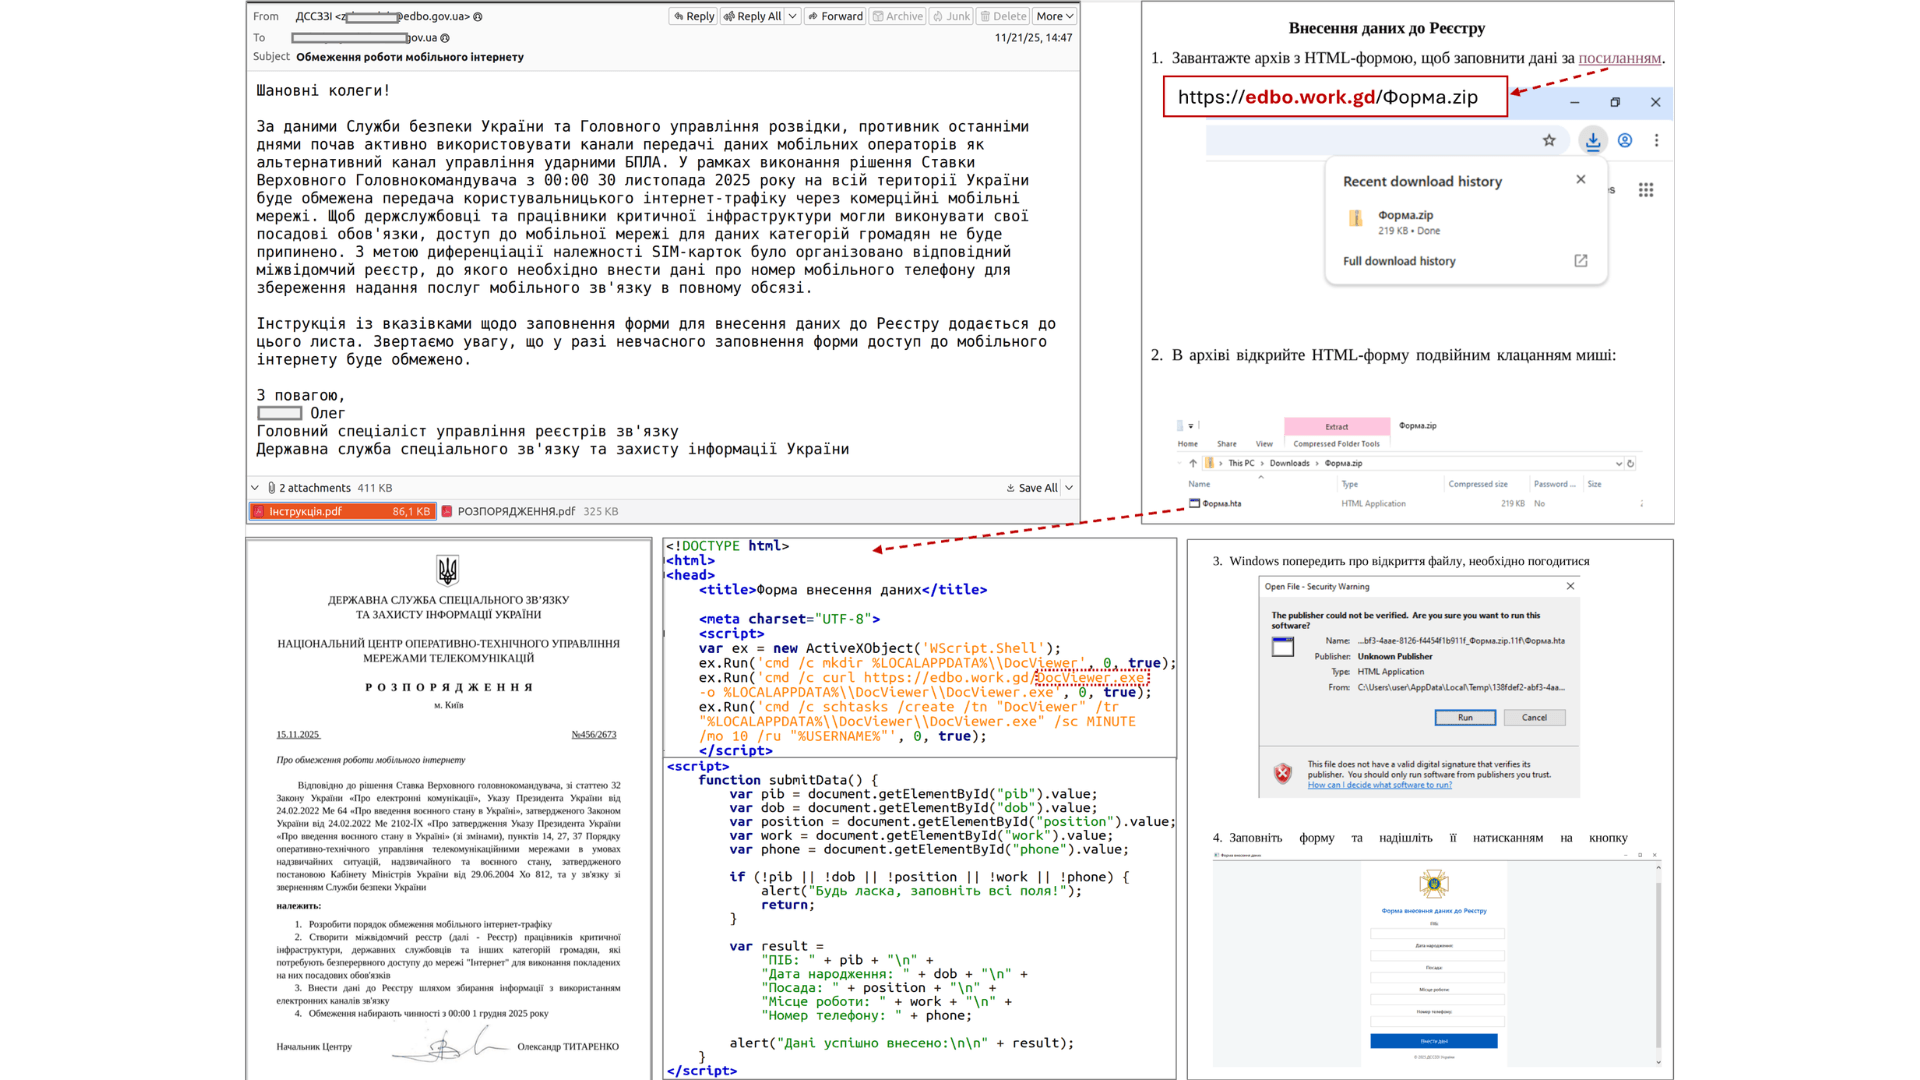The height and width of the screenshot is (1080, 1920).
Task: Click the browser profile avatar icon
Action: (x=1625, y=141)
